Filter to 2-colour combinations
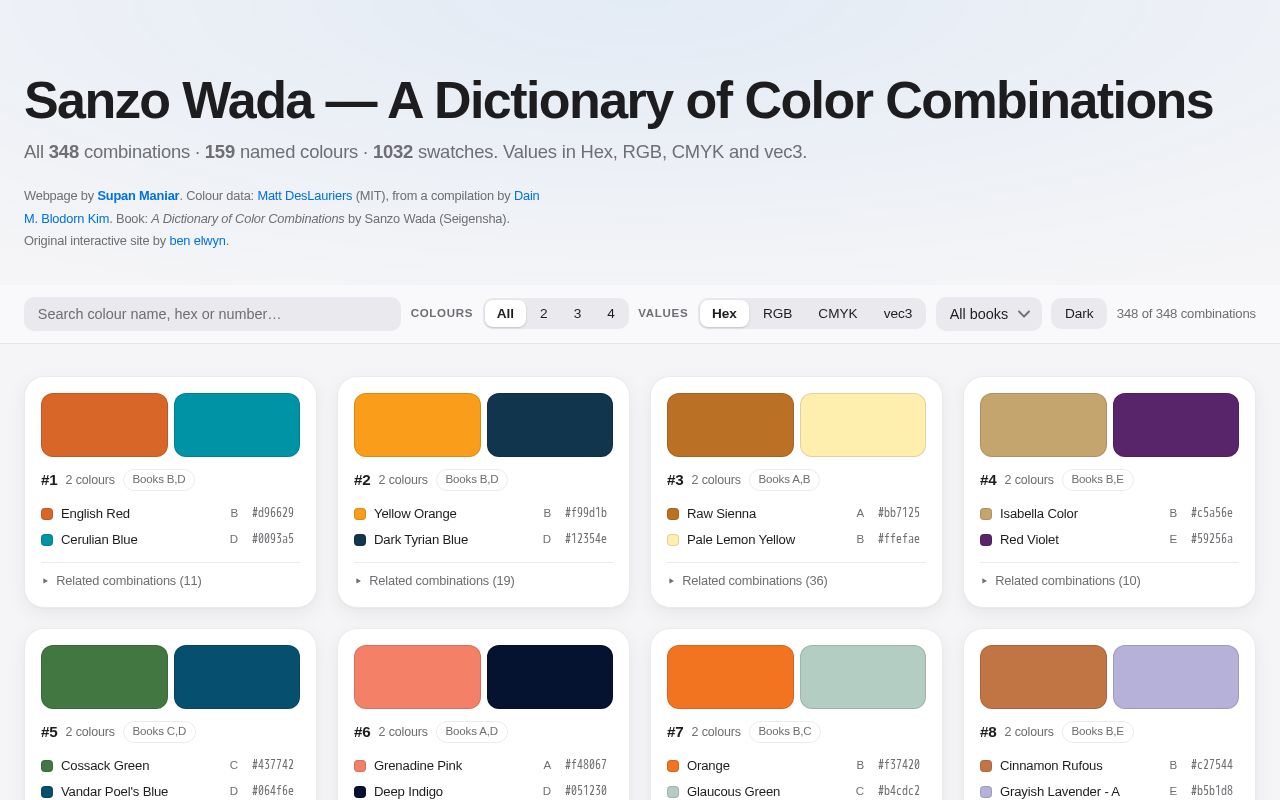The width and height of the screenshot is (1280, 800). tap(544, 314)
